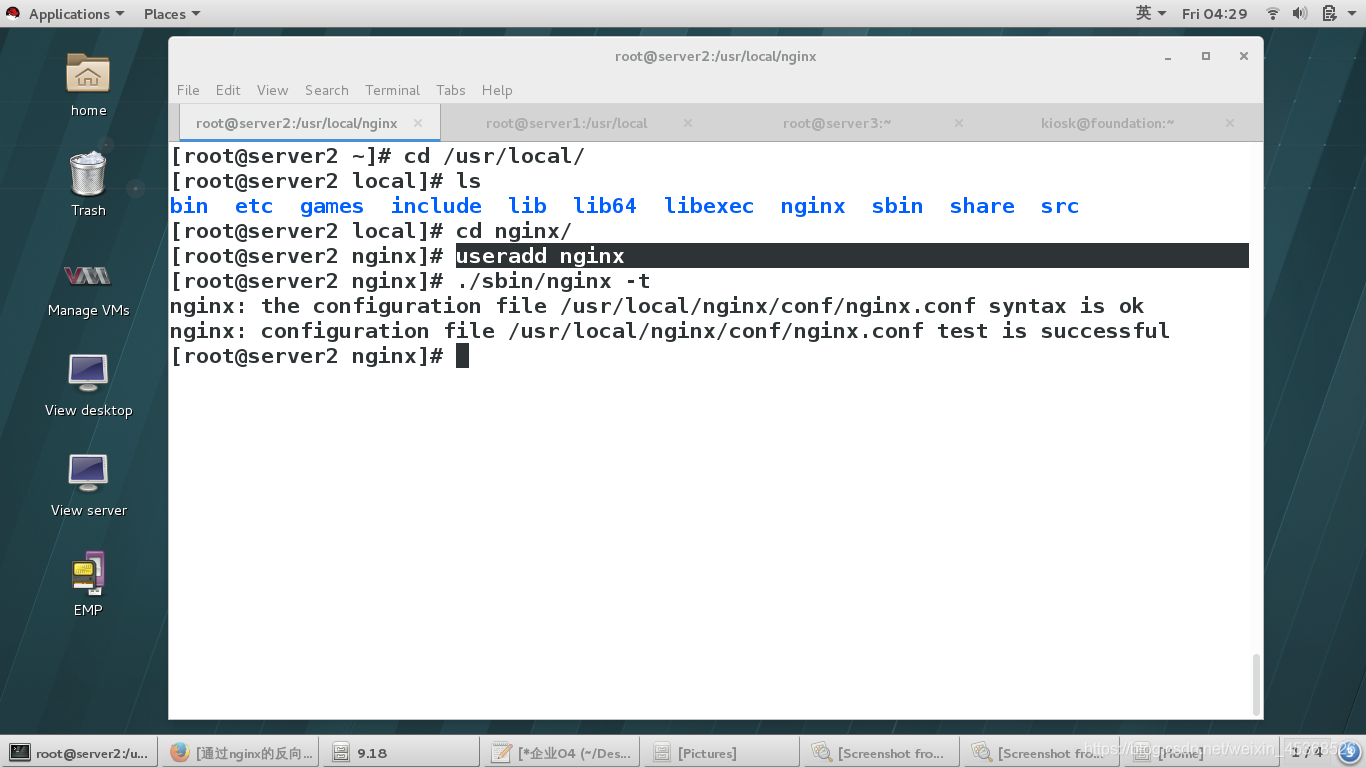This screenshot has height=768, width=1366.
Task: Click 'libexec' in ls output
Action: click(709, 206)
